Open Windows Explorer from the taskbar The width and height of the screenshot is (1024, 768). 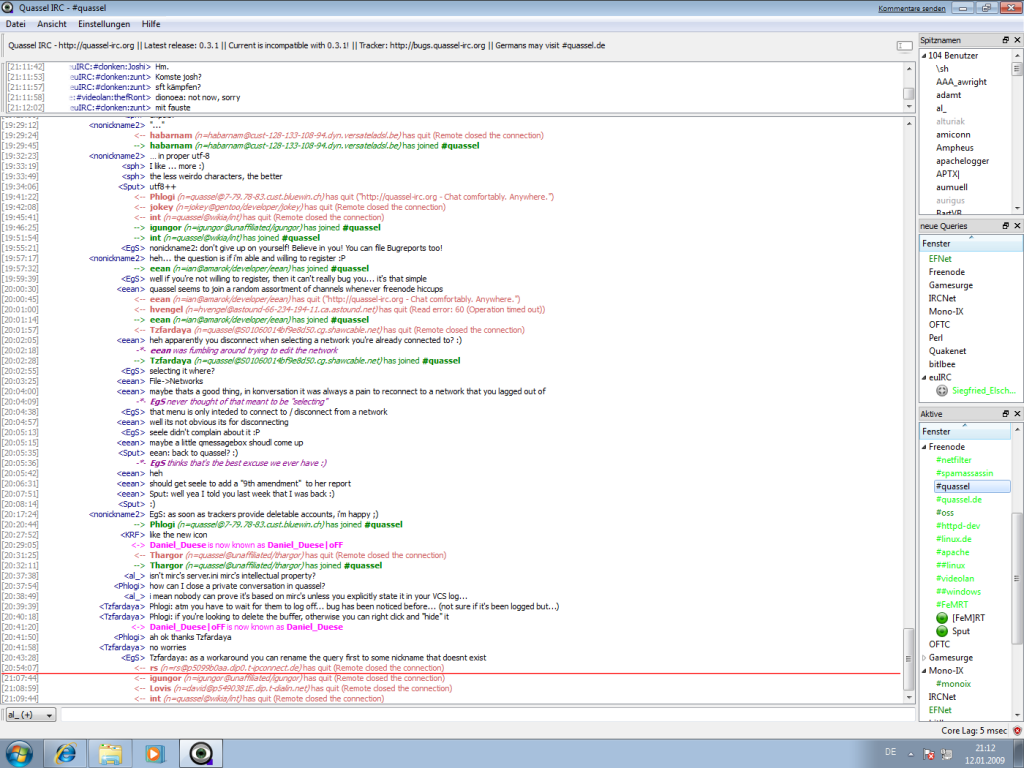pos(108,753)
